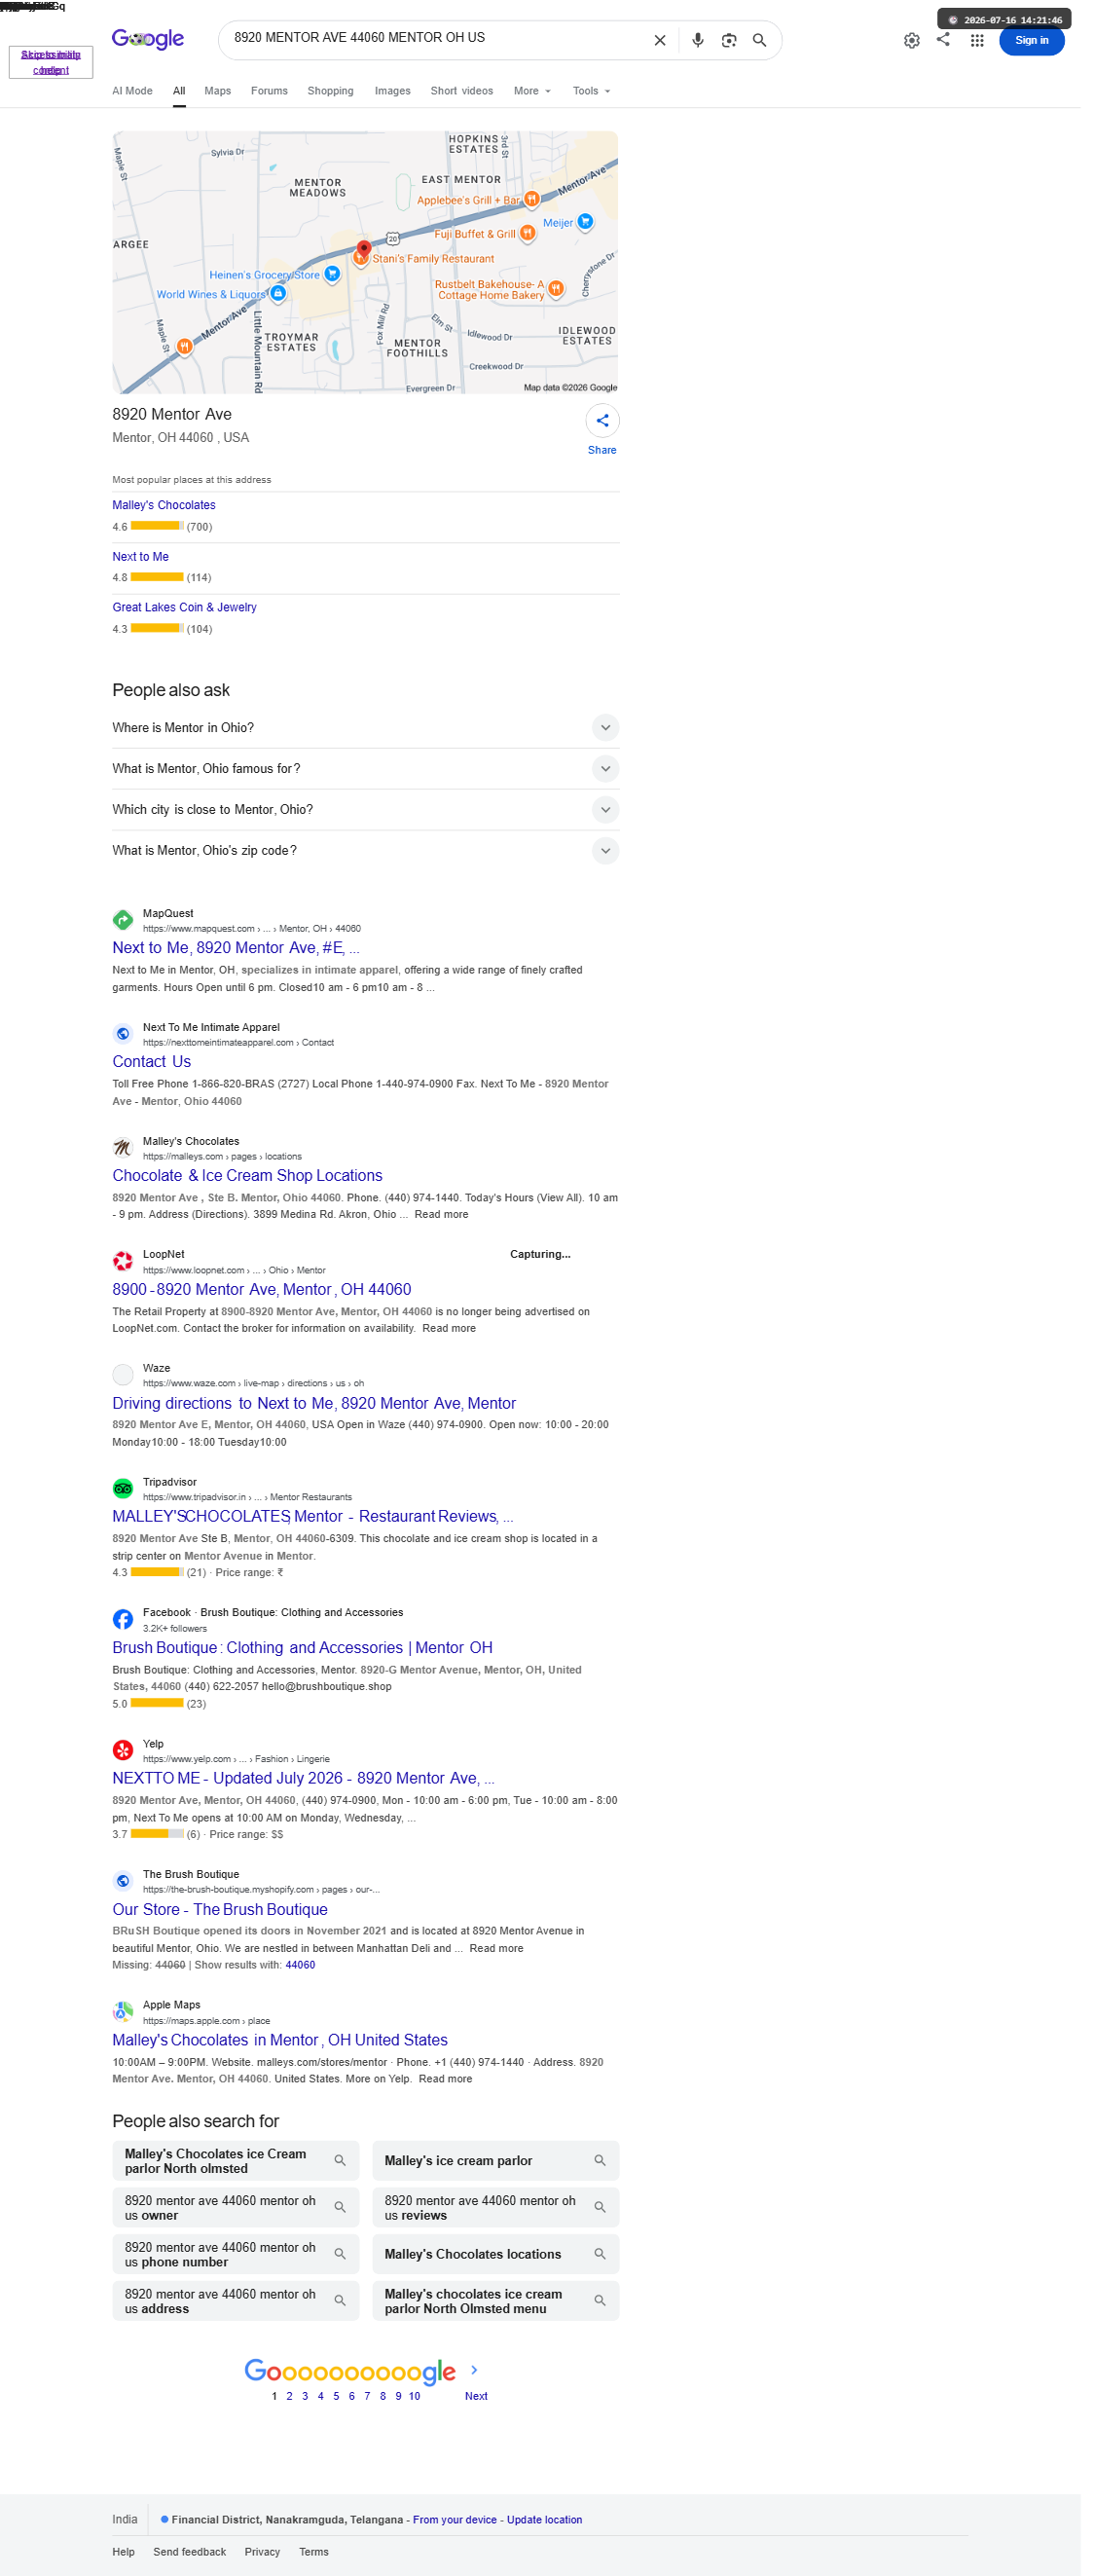Switch to Maps tab
The image size is (1094, 2576).
(x=217, y=91)
